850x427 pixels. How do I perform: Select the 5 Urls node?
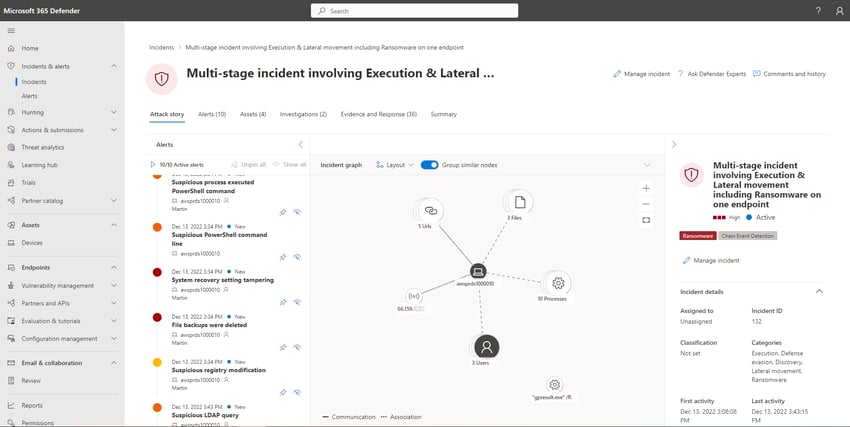pyautogui.click(x=430, y=210)
